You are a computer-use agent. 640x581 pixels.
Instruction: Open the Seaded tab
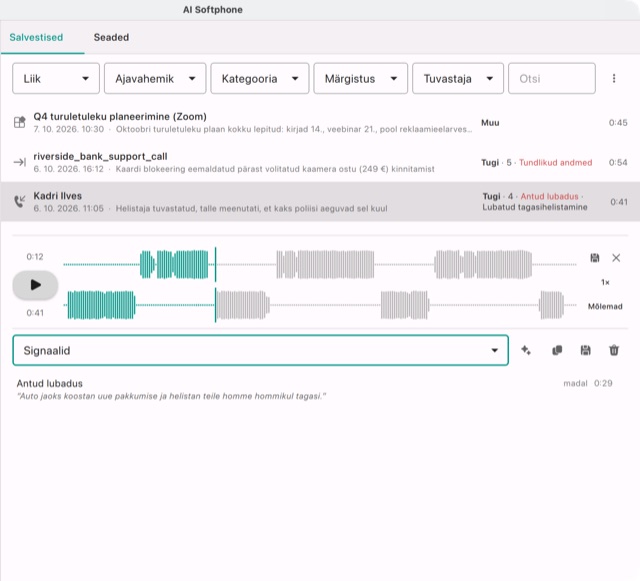coord(111,38)
